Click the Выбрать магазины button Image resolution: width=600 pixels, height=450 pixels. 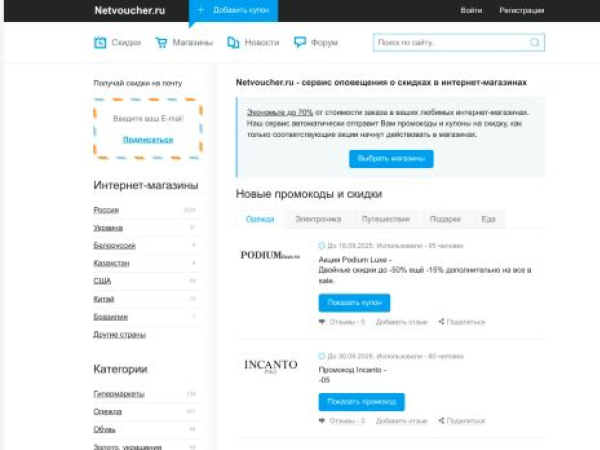point(391,159)
